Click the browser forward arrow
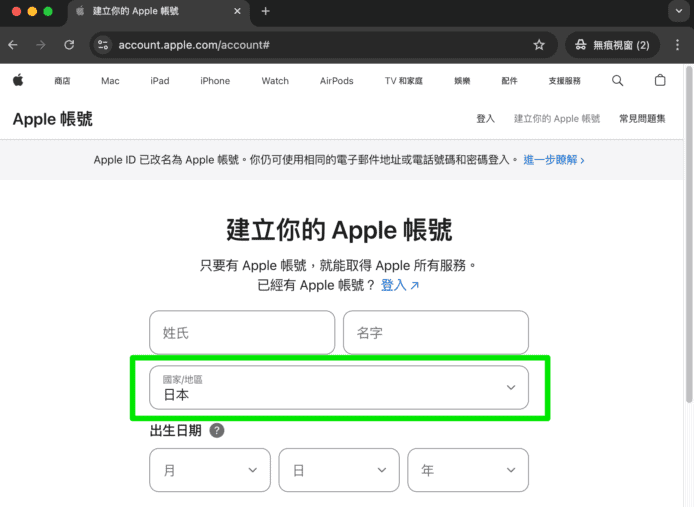Viewport: 694px width, 507px height. pyautogui.click(x=41, y=45)
